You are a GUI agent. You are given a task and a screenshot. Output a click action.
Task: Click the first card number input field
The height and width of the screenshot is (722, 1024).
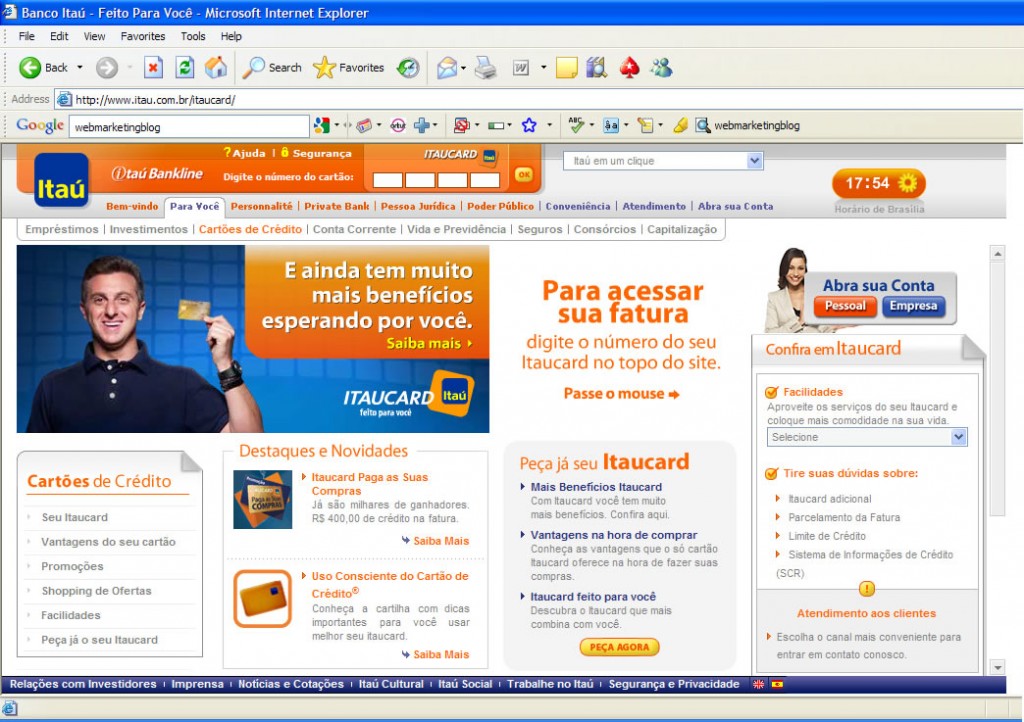pos(388,180)
